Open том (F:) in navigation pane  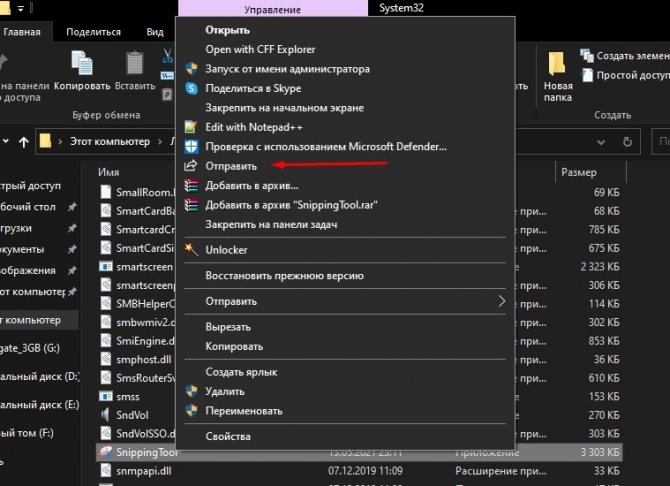pos(26,433)
